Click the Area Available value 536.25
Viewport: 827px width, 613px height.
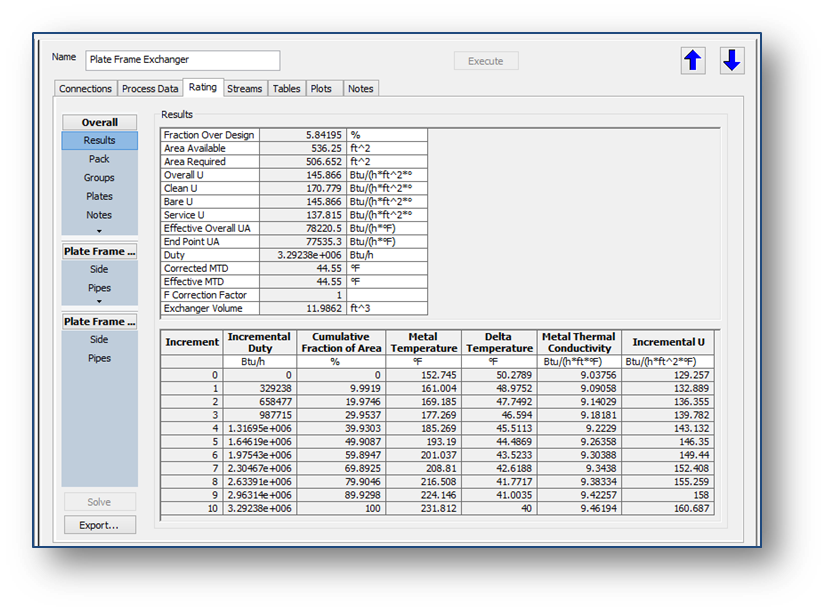tap(303, 148)
